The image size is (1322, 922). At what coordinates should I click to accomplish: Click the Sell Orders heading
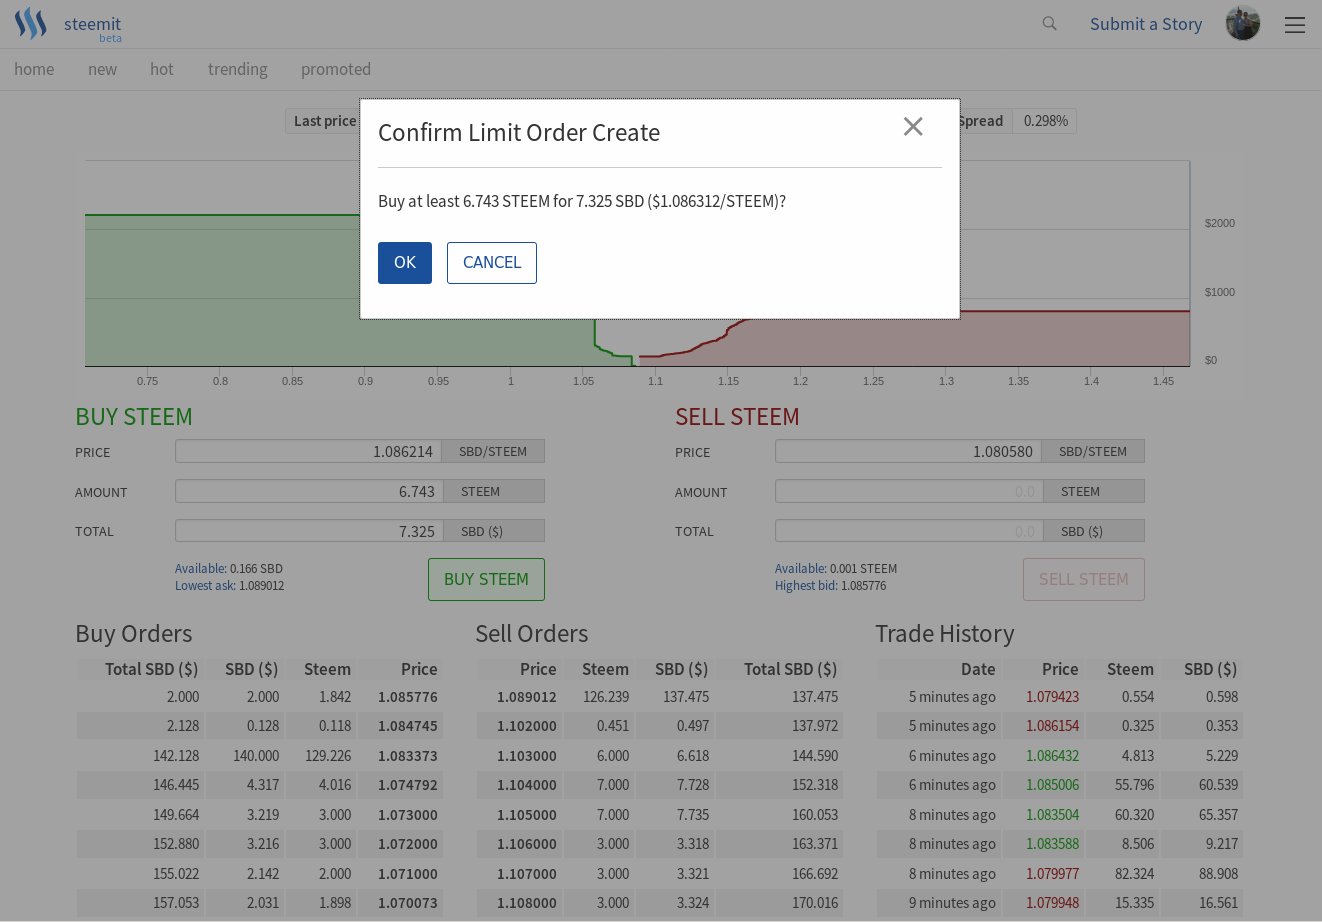click(532, 634)
